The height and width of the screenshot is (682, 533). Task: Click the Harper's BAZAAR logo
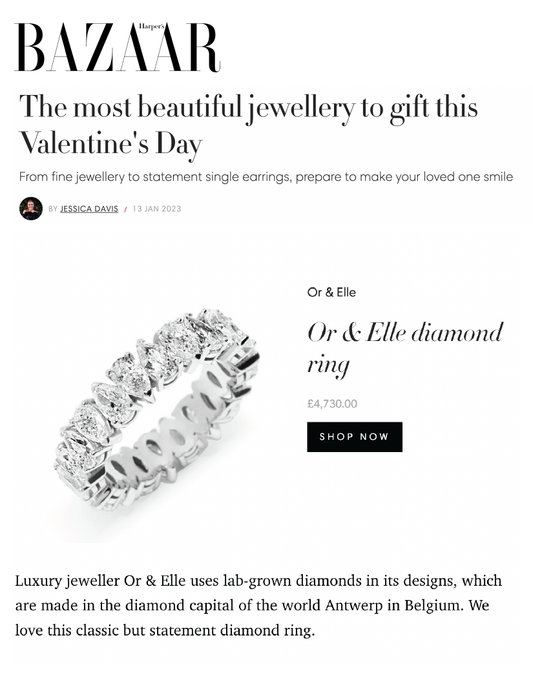tap(117, 47)
